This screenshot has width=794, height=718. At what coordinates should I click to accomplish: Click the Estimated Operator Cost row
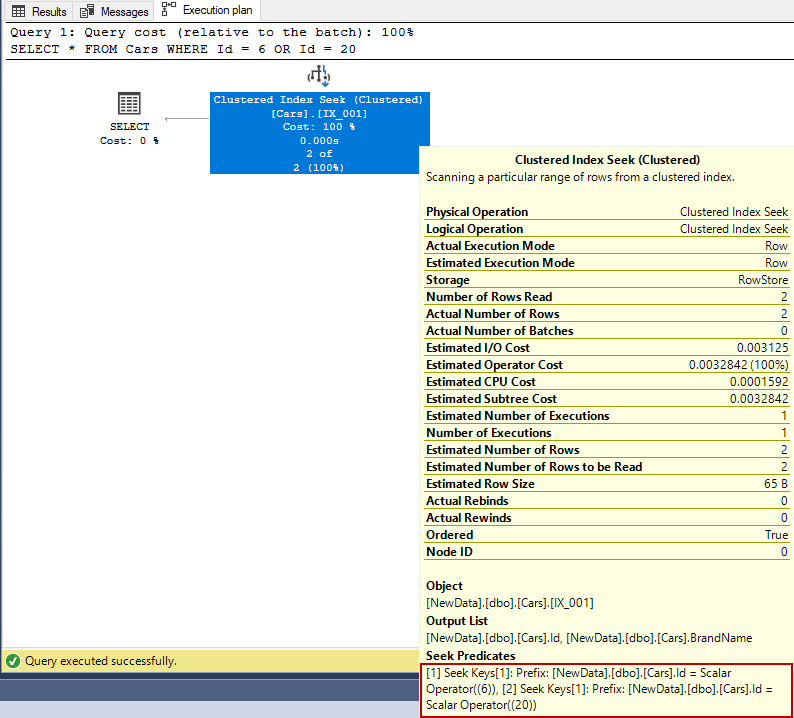(x=607, y=365)
